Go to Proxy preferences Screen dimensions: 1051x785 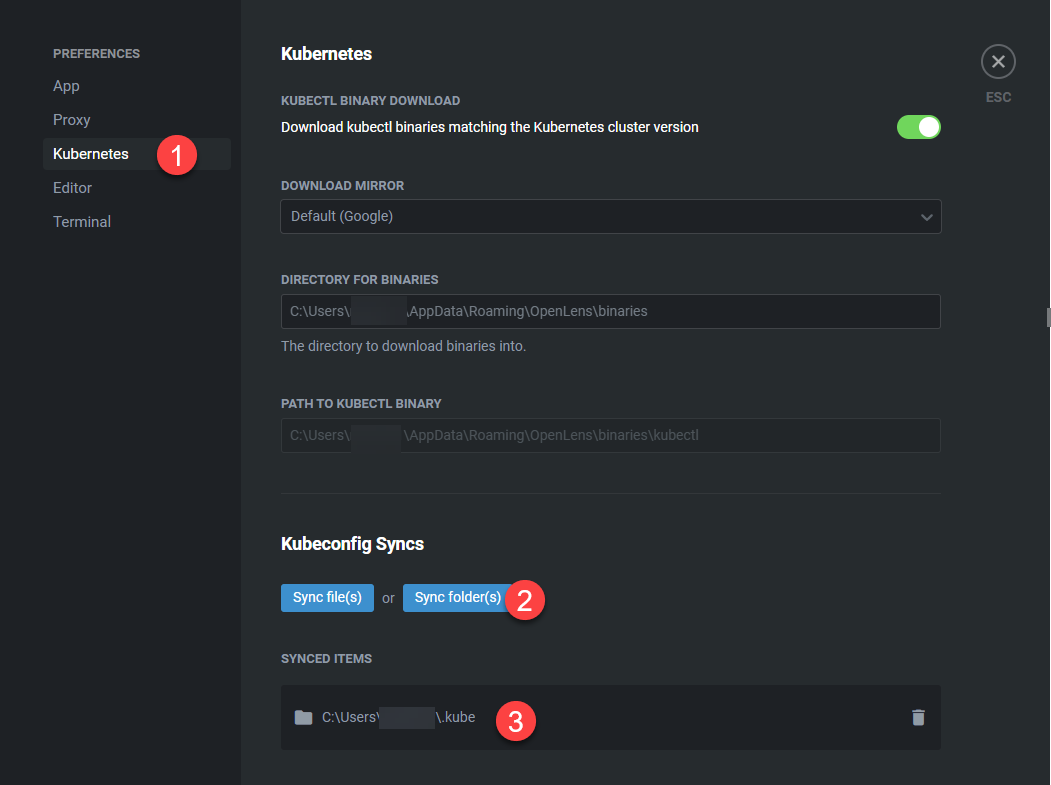point(72,120)
